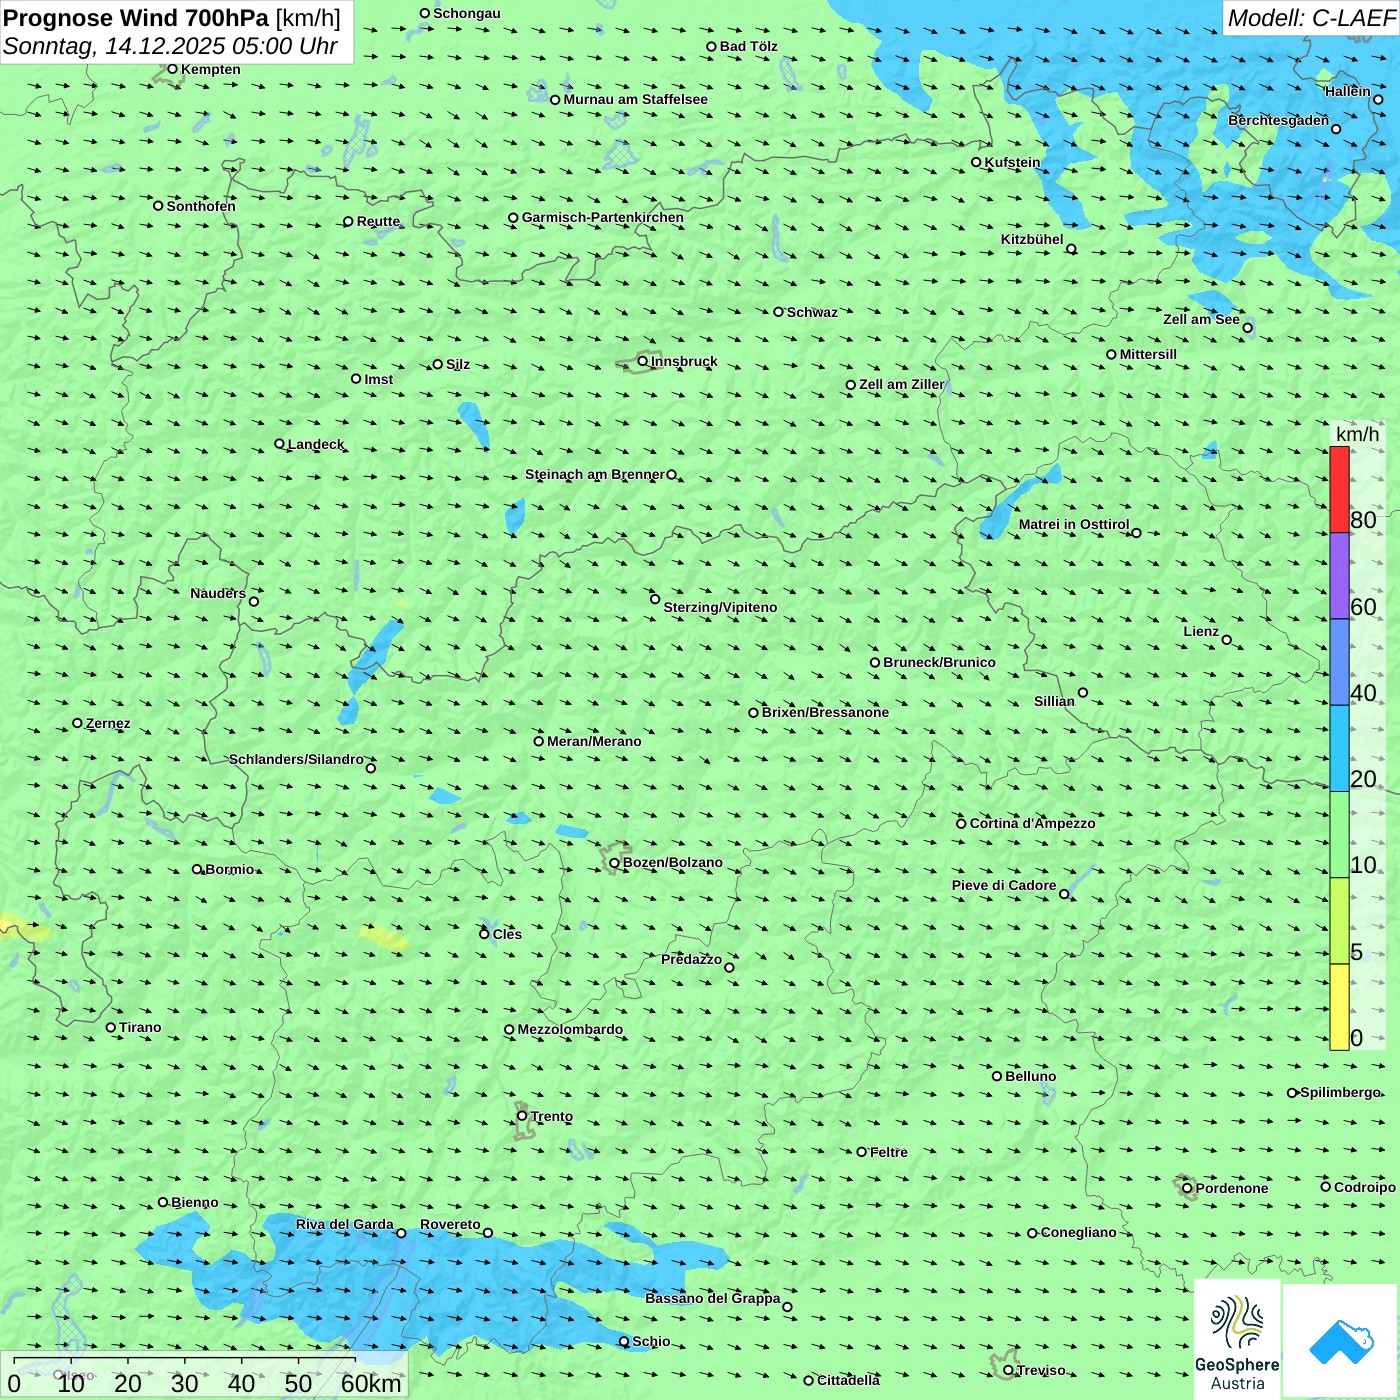
Task: Click the Bad Tölz city label
Action: (x=749, y=46)
